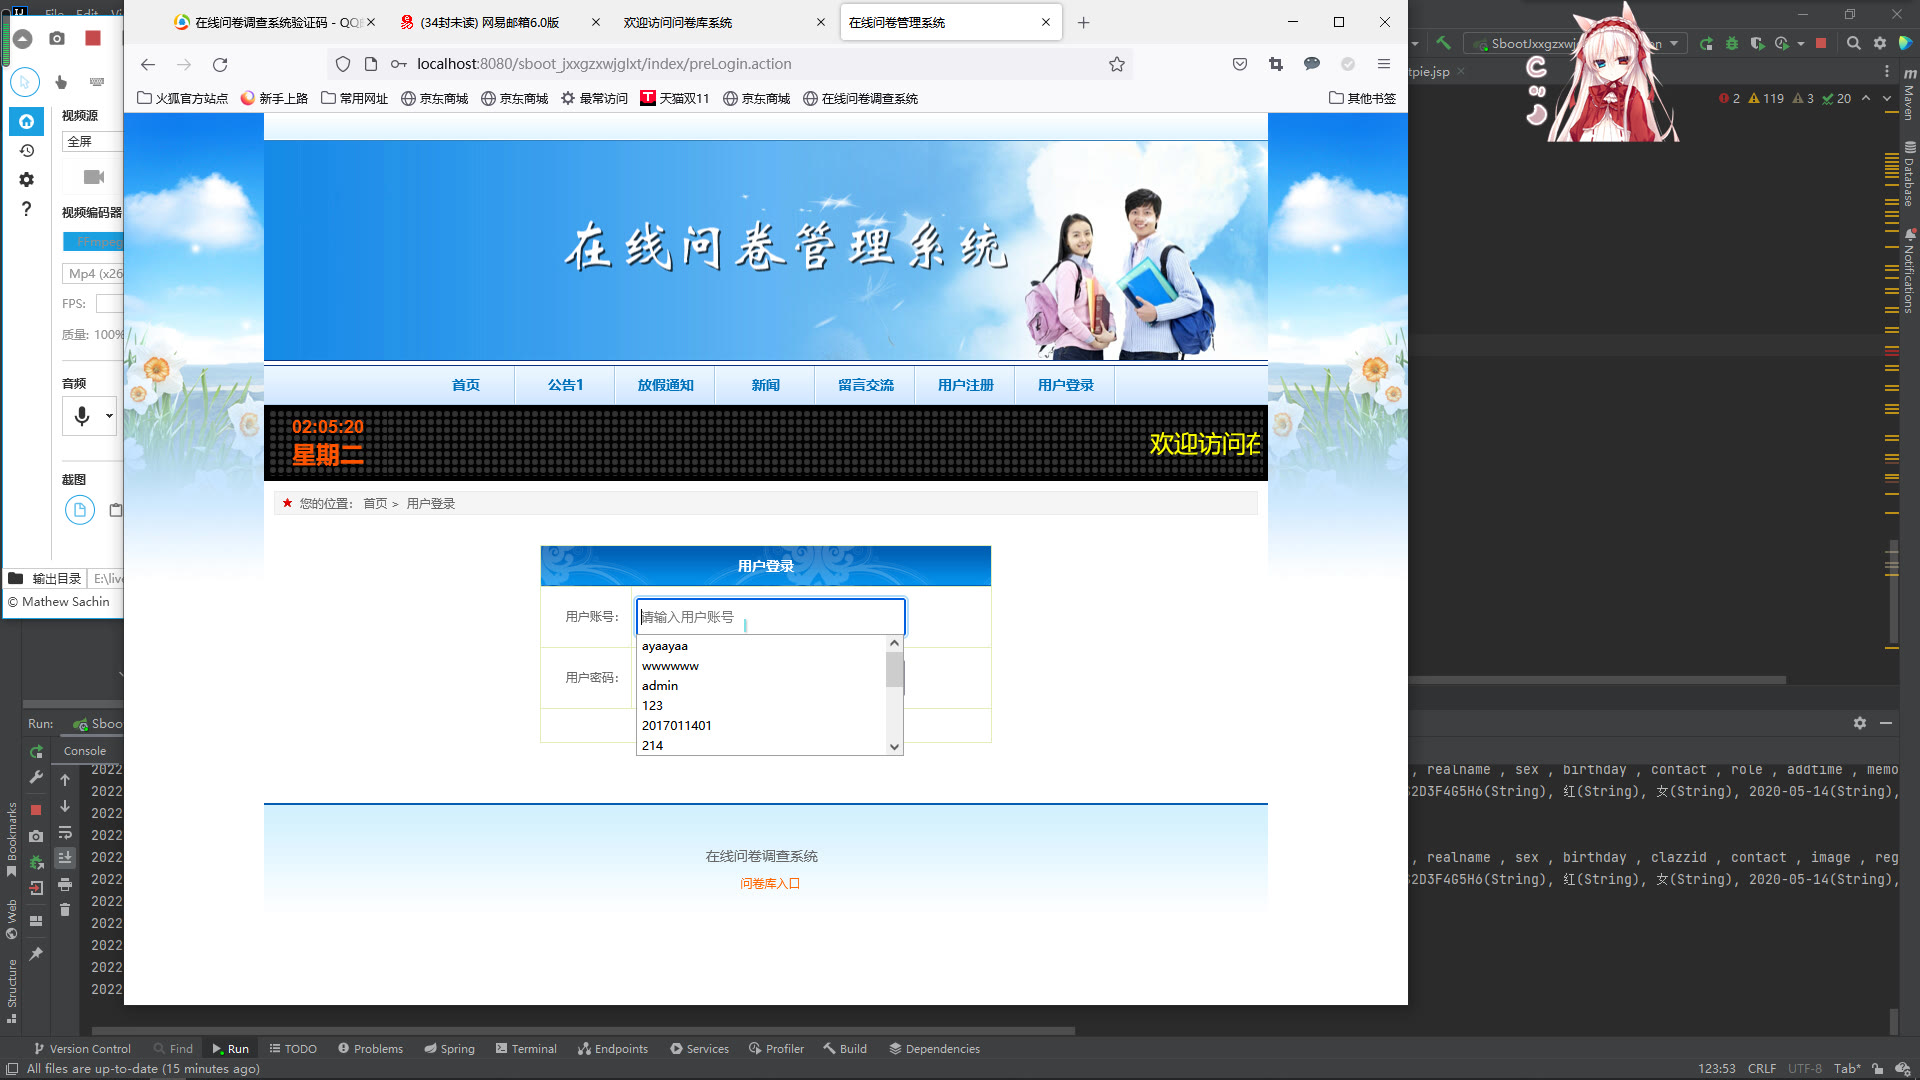Open the Mp4 video encoder dropdown

95,273
